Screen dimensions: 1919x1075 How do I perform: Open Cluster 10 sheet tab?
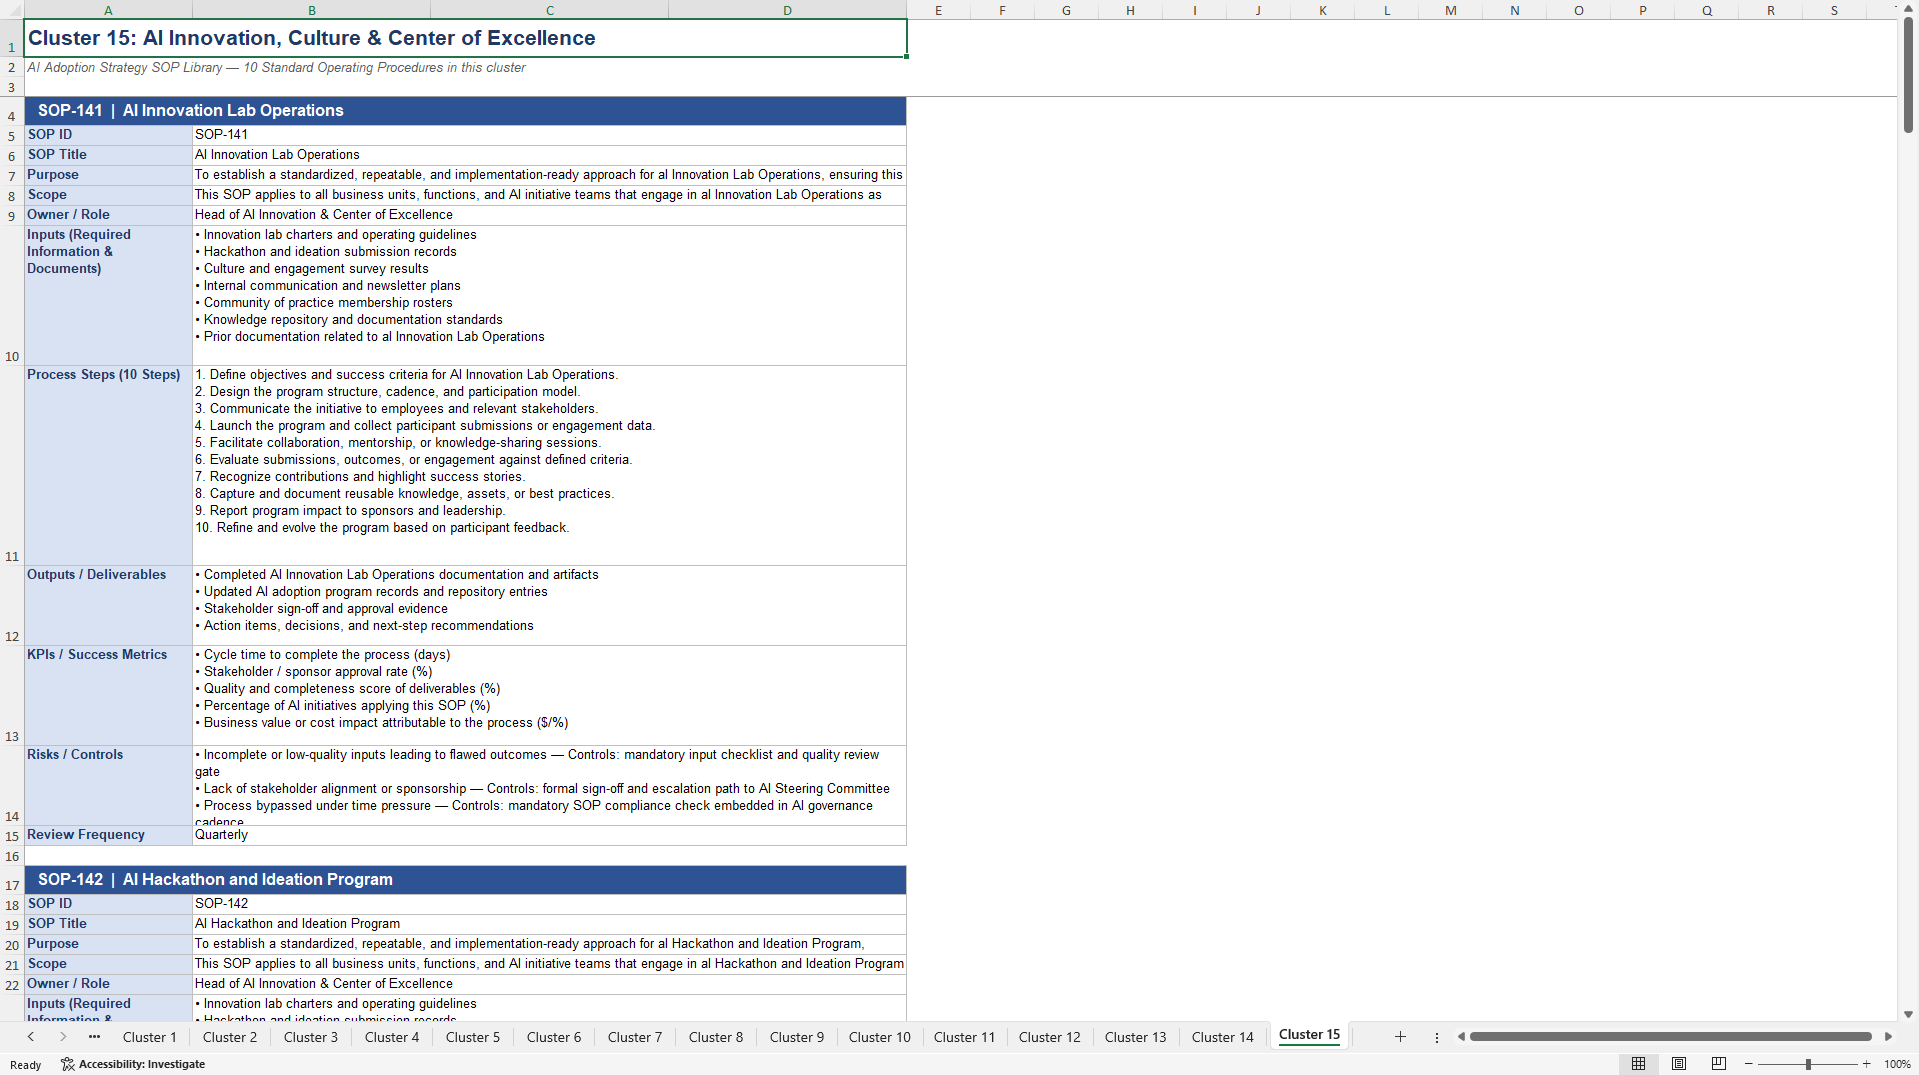pyautogui.click(x=880, y=1037)
